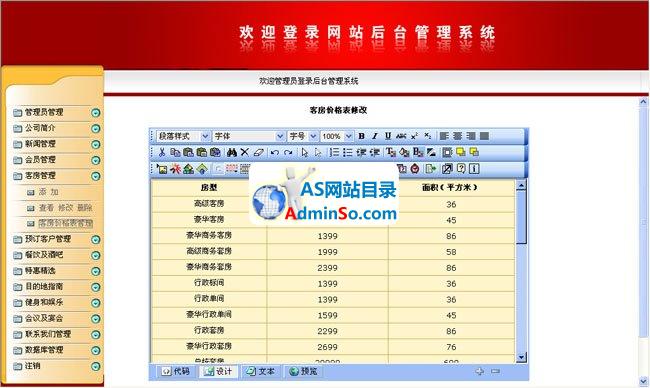Viewport: 650px width, 388px height.
Task: Open 联系我们管理 section
Action: [x=48, y=334]
